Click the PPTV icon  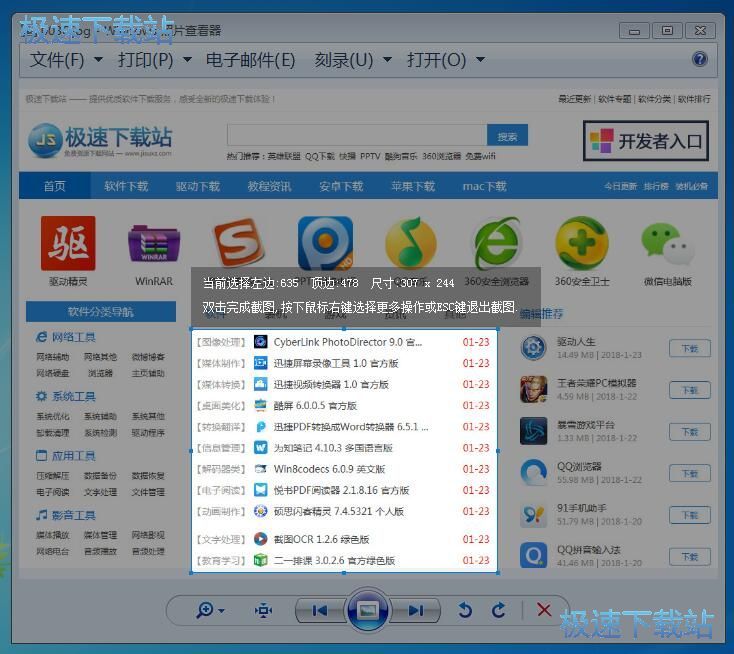pos(325,243)
